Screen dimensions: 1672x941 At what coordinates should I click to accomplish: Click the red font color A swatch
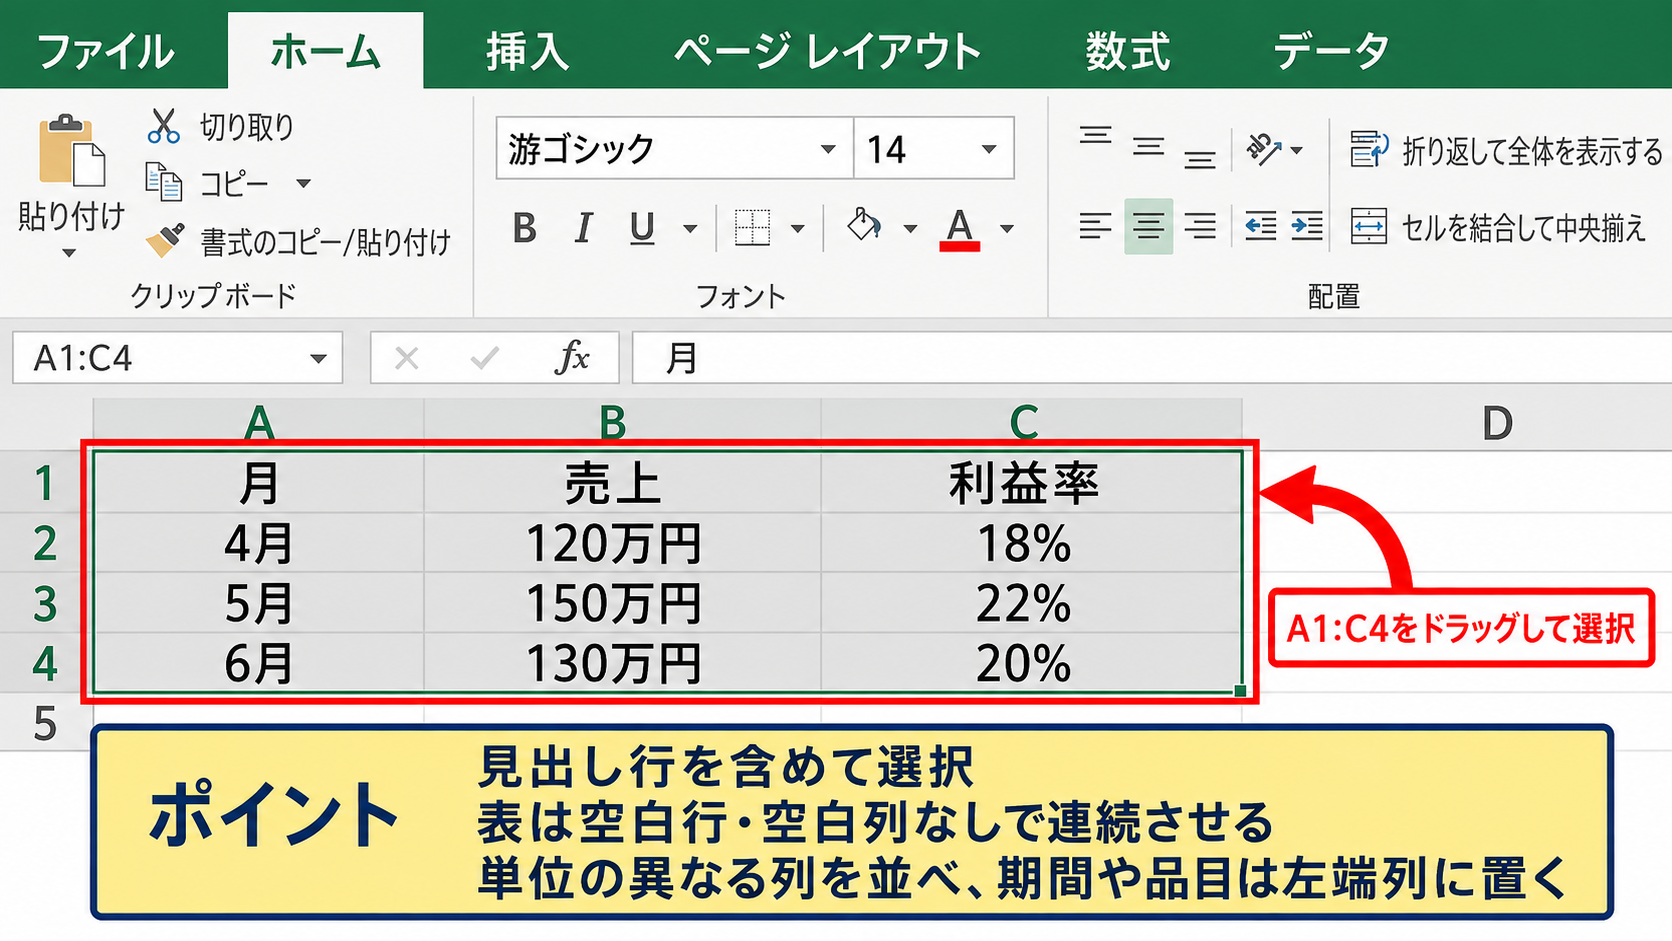(960, 229)
